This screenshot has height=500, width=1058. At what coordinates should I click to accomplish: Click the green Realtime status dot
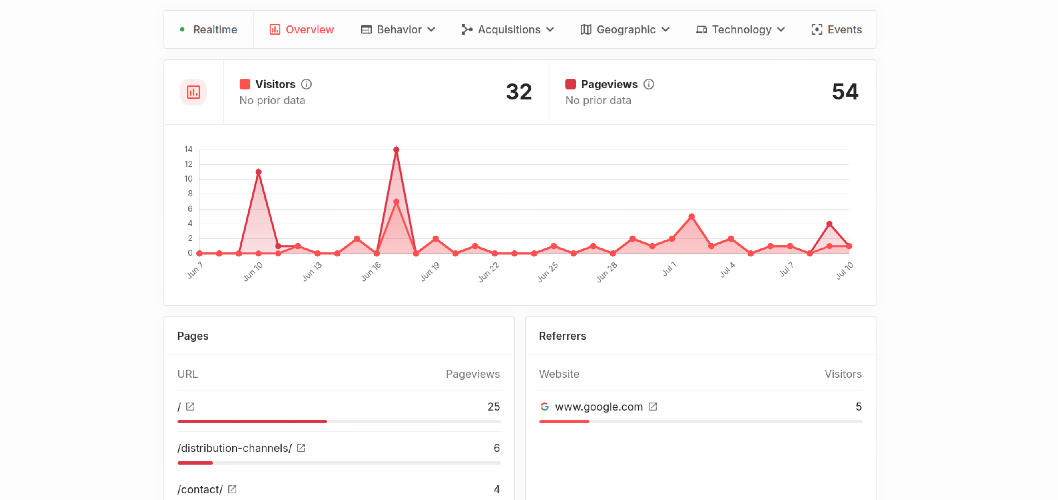coord(182,30)
